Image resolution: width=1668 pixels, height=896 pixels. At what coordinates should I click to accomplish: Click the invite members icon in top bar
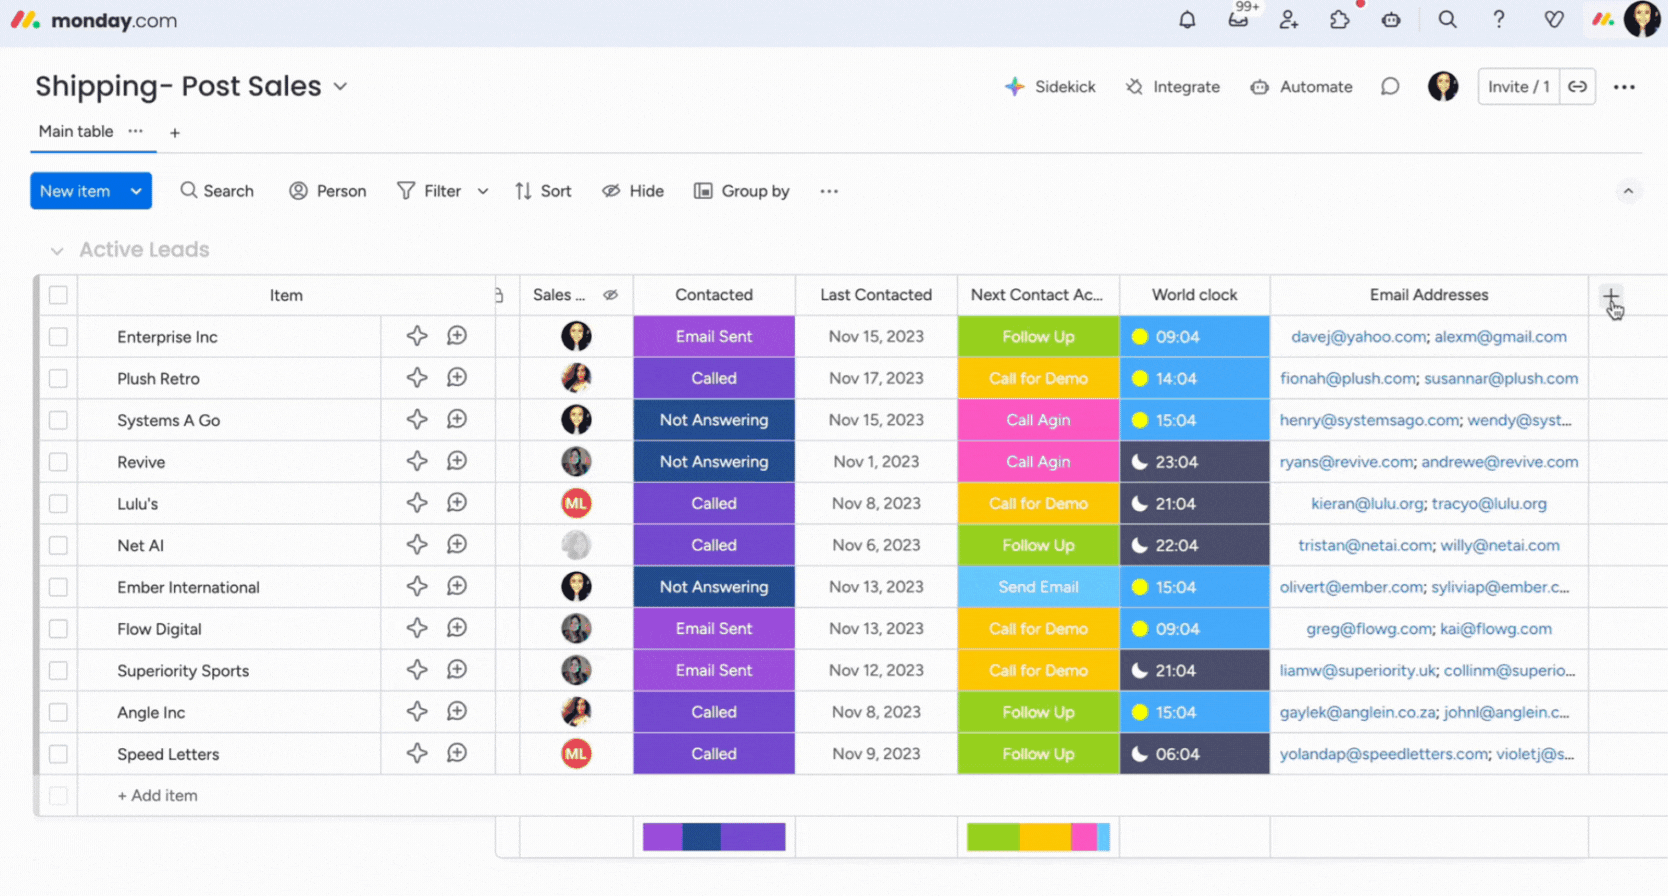point(1289,20)
